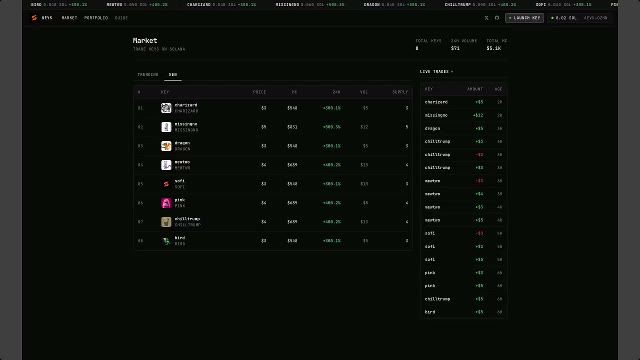
Task: Open the Portfolio nav item
Action: click(96, 18)
